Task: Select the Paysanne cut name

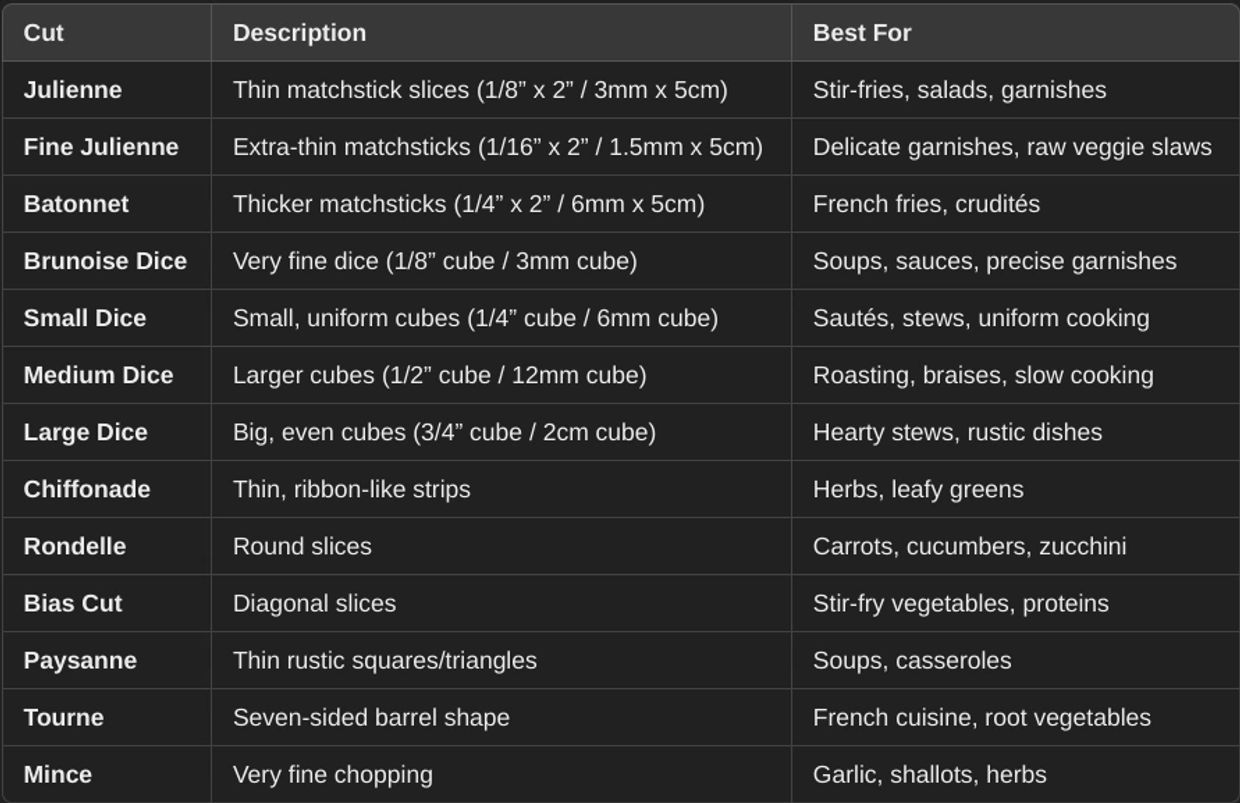Action: click(80, 660)
